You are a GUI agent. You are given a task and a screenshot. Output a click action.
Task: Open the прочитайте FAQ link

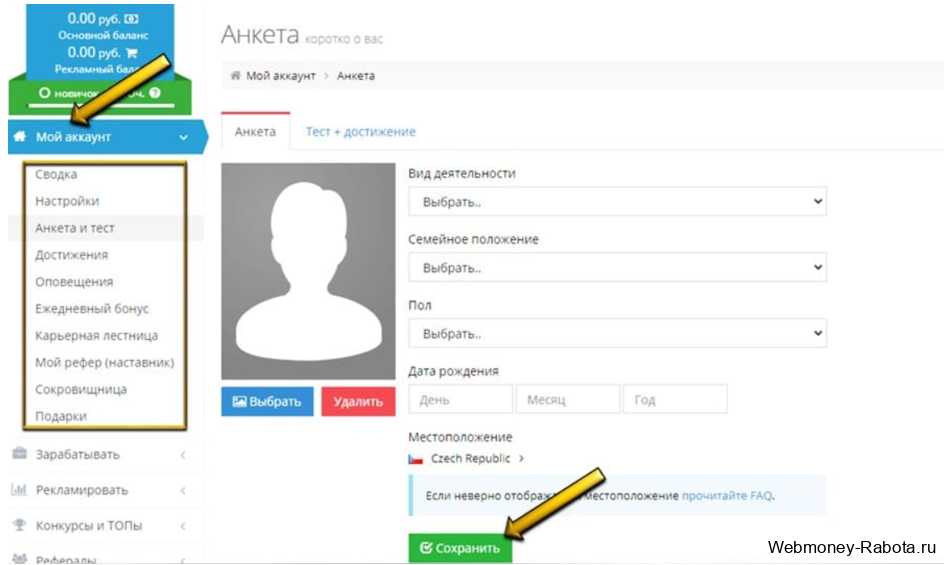coord(727,495)
